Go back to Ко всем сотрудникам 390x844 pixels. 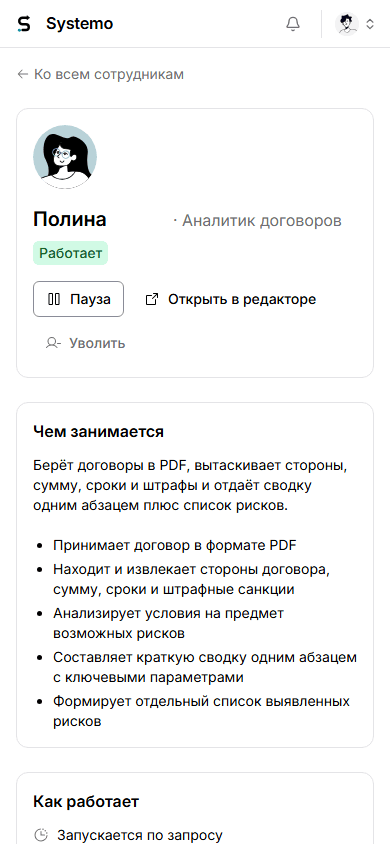(x=100, y=74)
